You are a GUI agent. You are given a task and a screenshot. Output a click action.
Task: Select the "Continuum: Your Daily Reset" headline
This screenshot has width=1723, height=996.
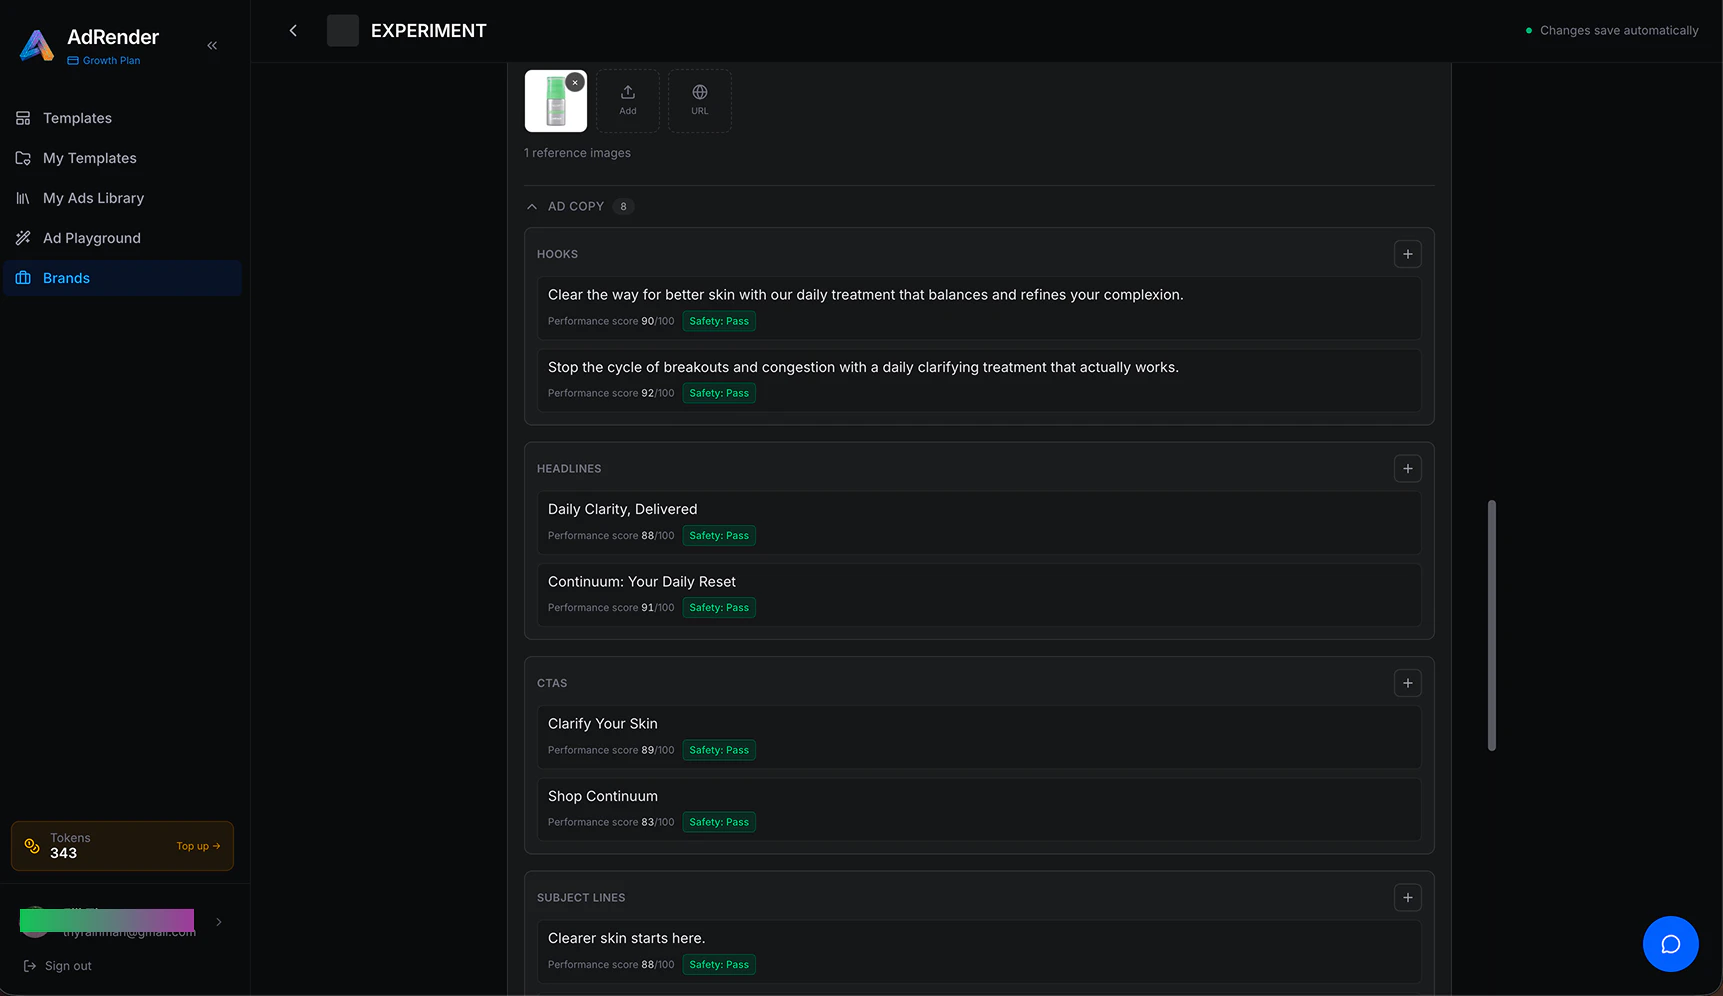978,595
